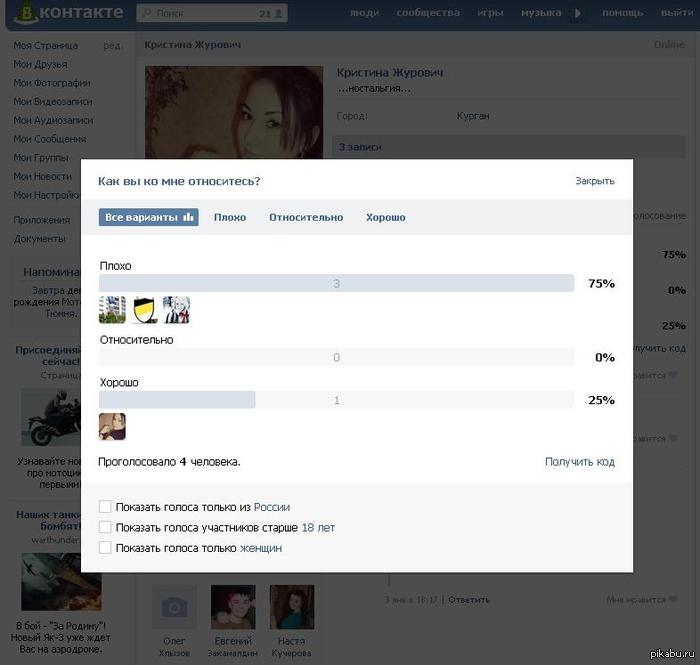Toggle show only women's votes checkbox
Image resolution: width=700 pixels, height=665 pixels.
[x=105, y=548]
